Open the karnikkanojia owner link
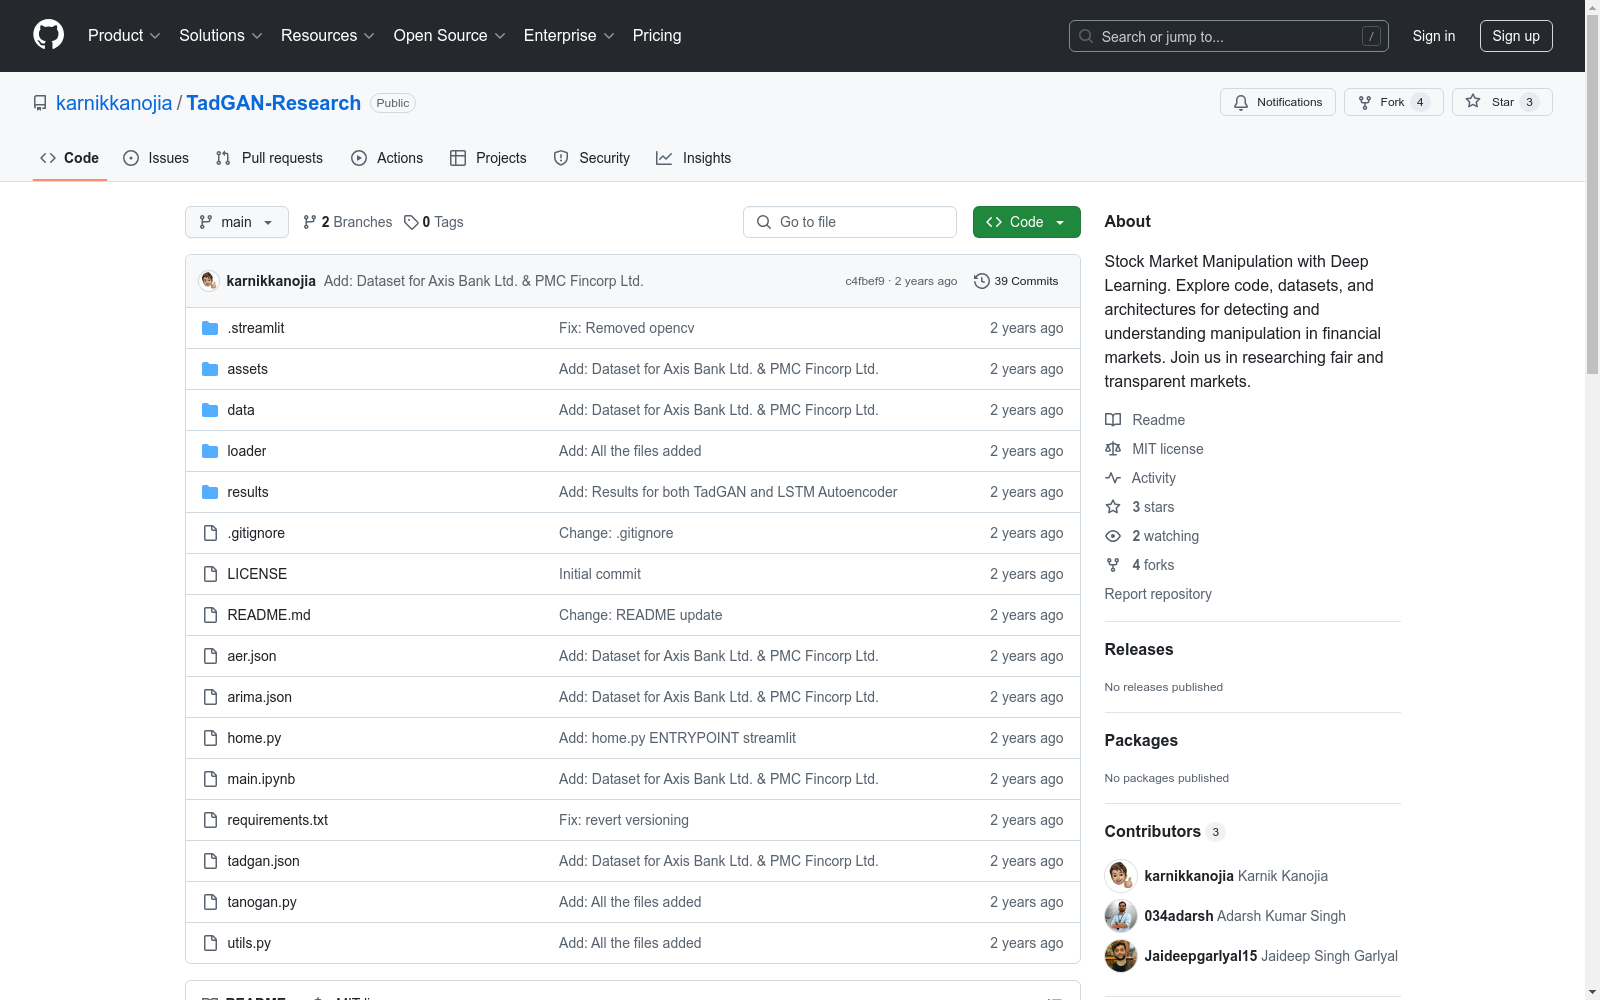1600x1000 pixels. pos(114,103)
